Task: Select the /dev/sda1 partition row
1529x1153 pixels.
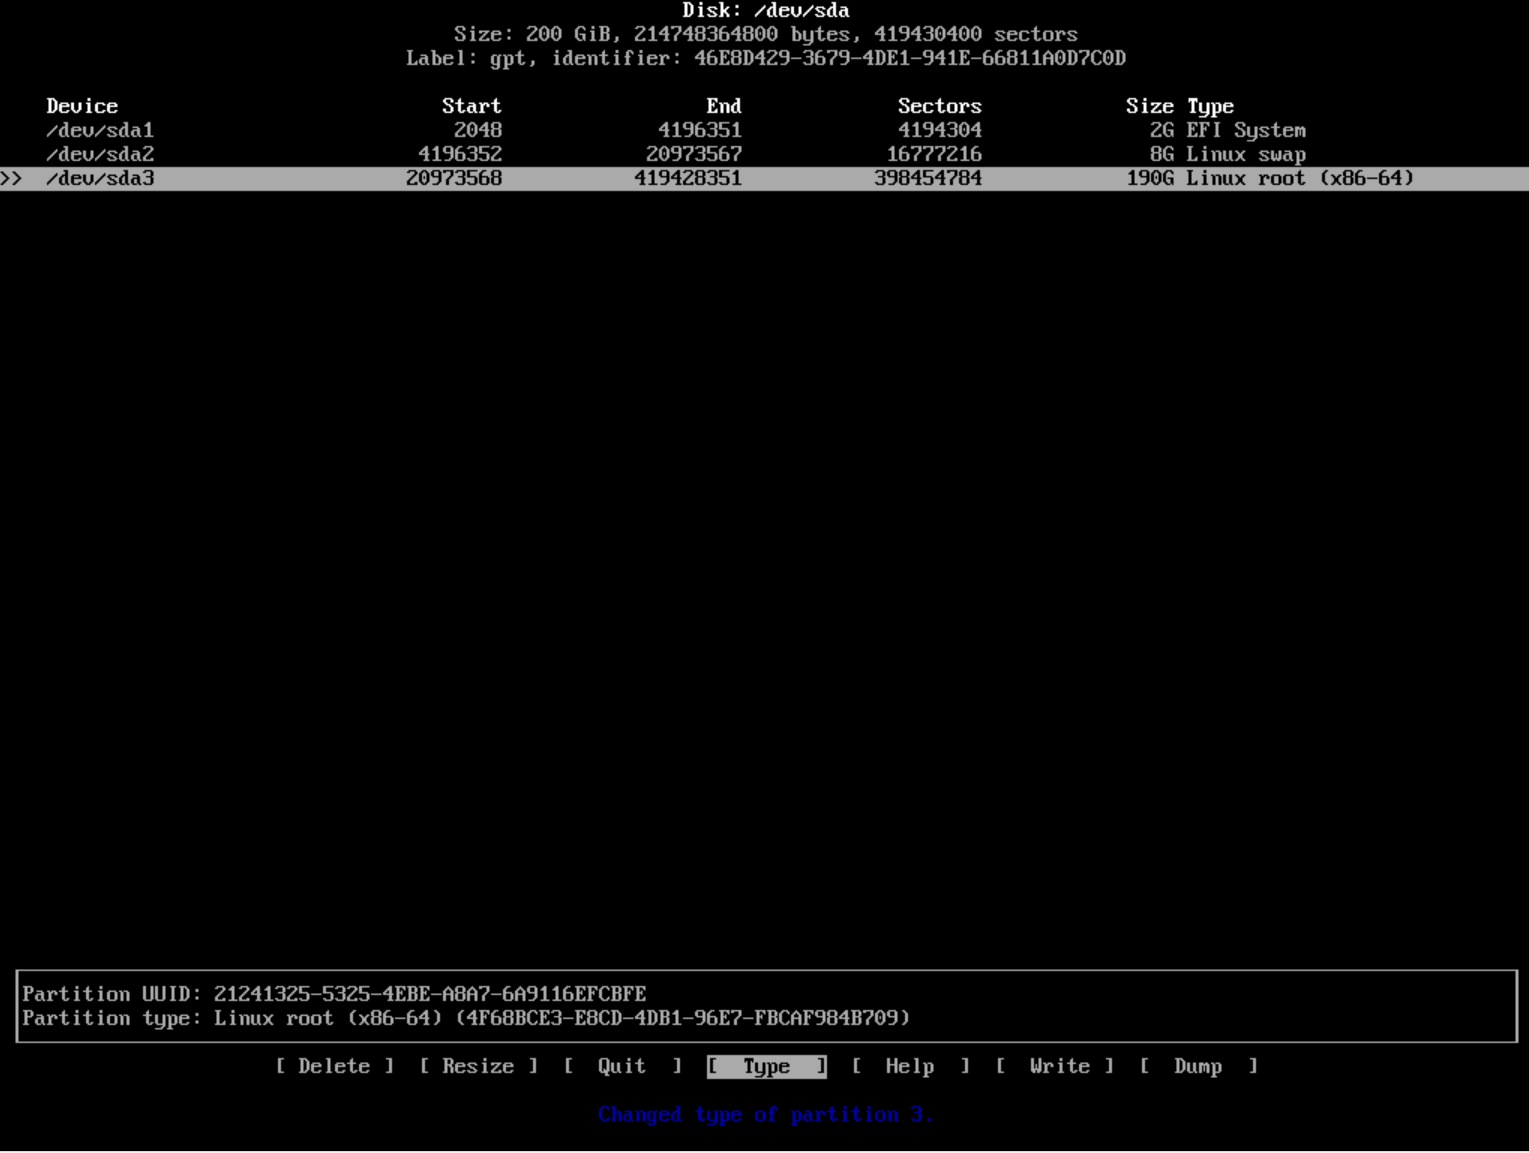Action: tap(100, 130)
